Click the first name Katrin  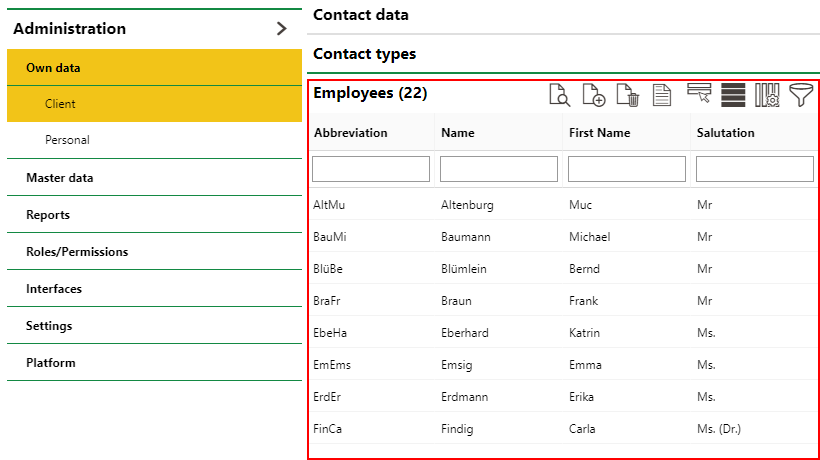(584, 332)
